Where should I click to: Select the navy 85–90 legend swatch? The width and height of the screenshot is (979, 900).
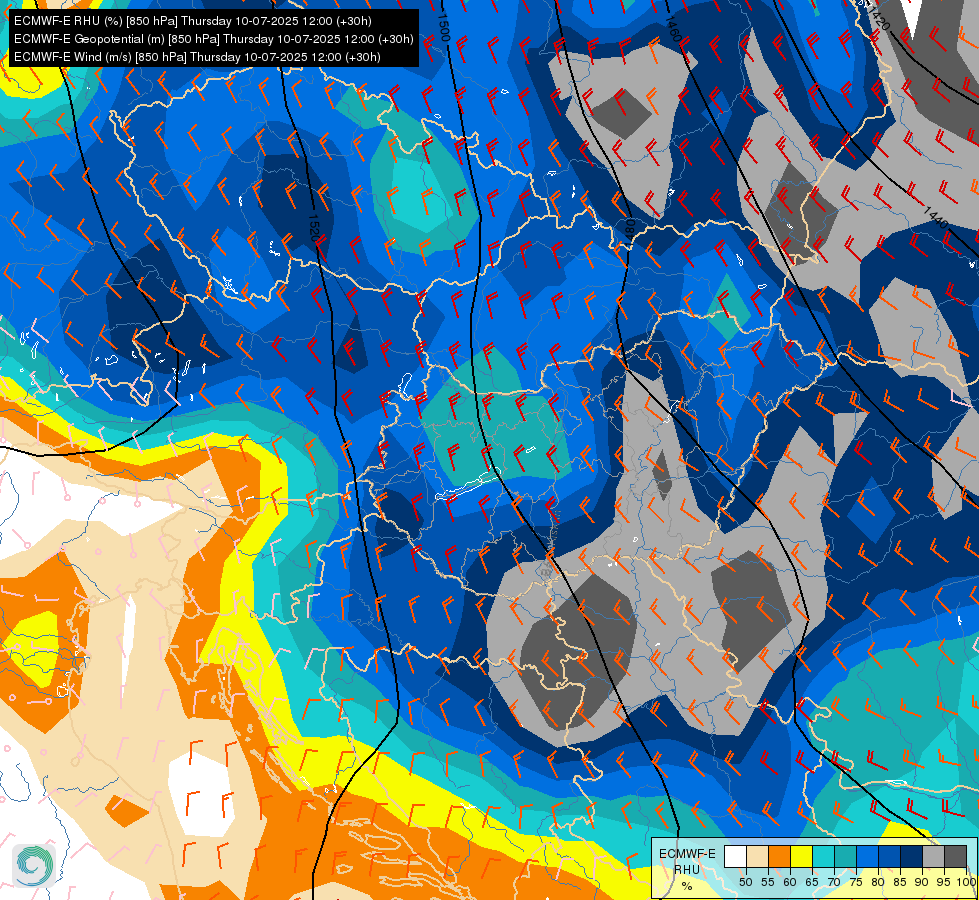point(912,856)
